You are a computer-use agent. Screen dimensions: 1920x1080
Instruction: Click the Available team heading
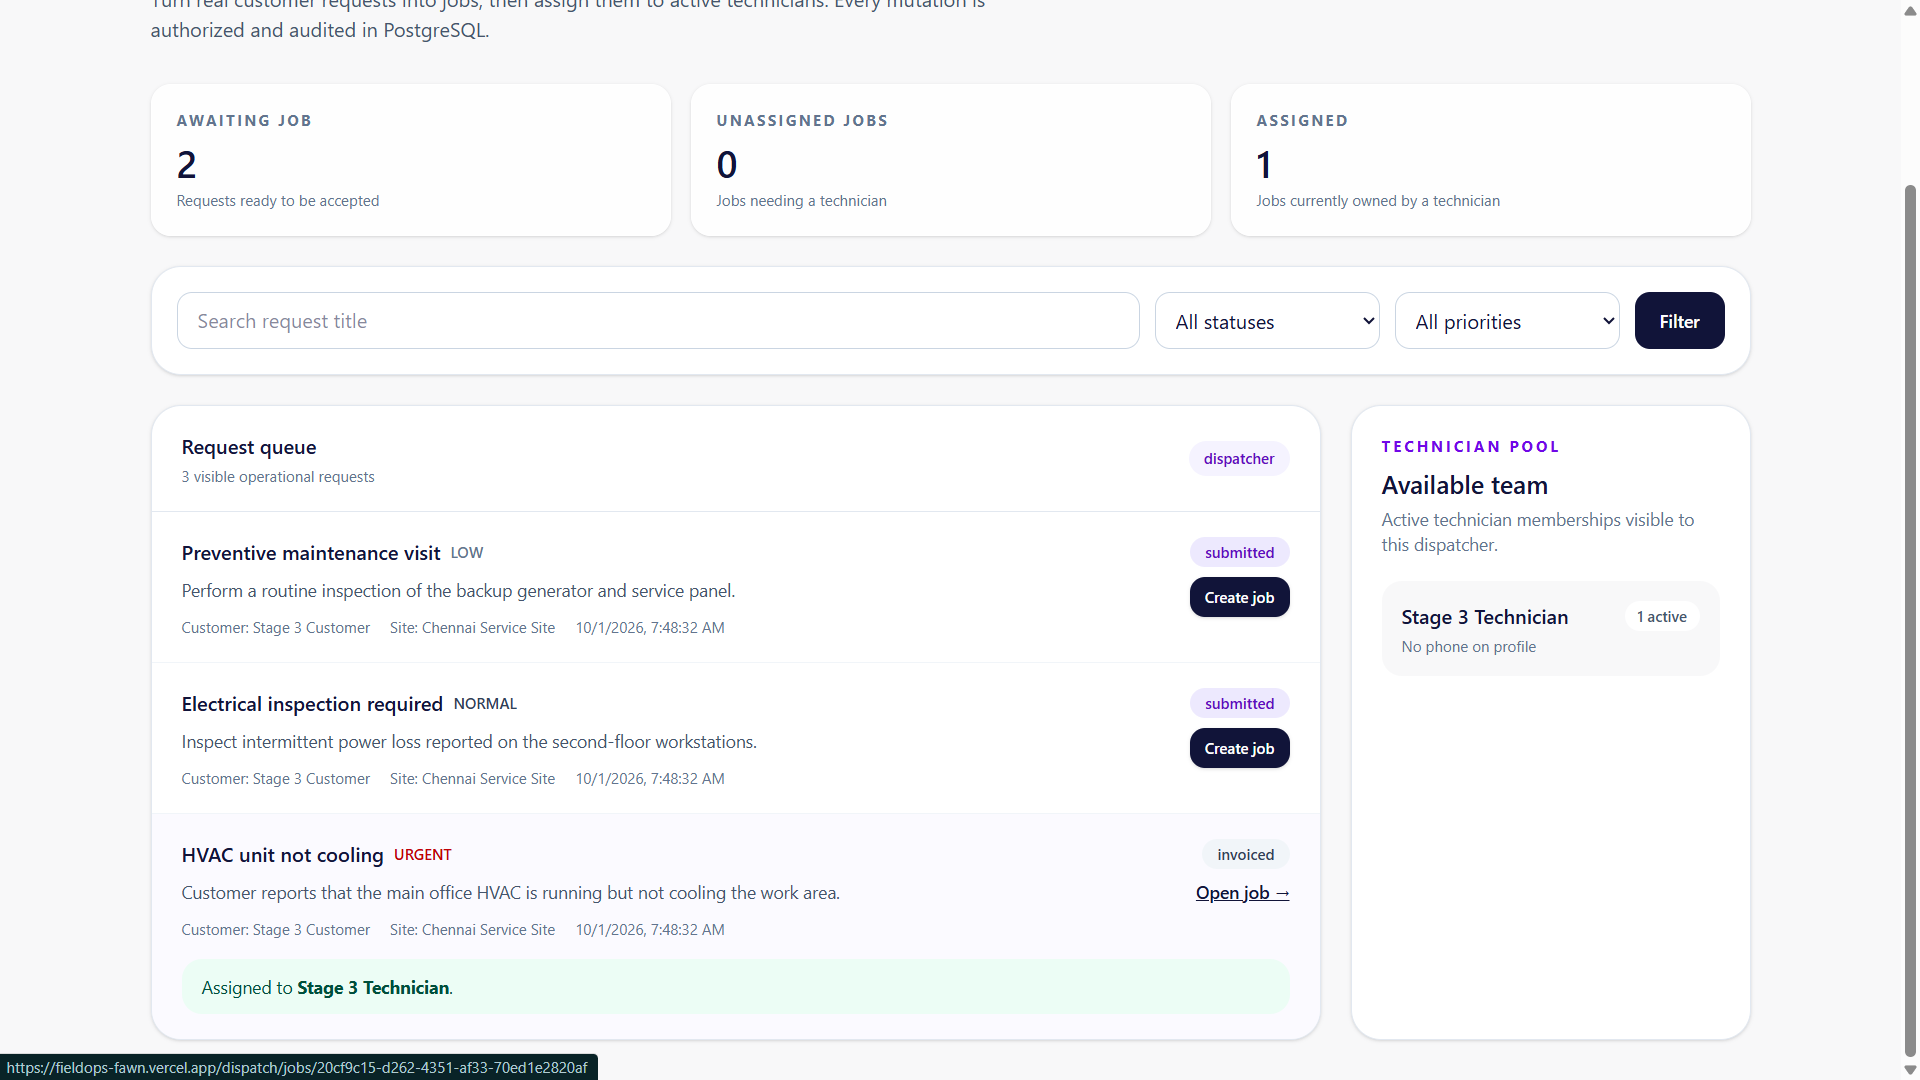(x=1465, y=485)
